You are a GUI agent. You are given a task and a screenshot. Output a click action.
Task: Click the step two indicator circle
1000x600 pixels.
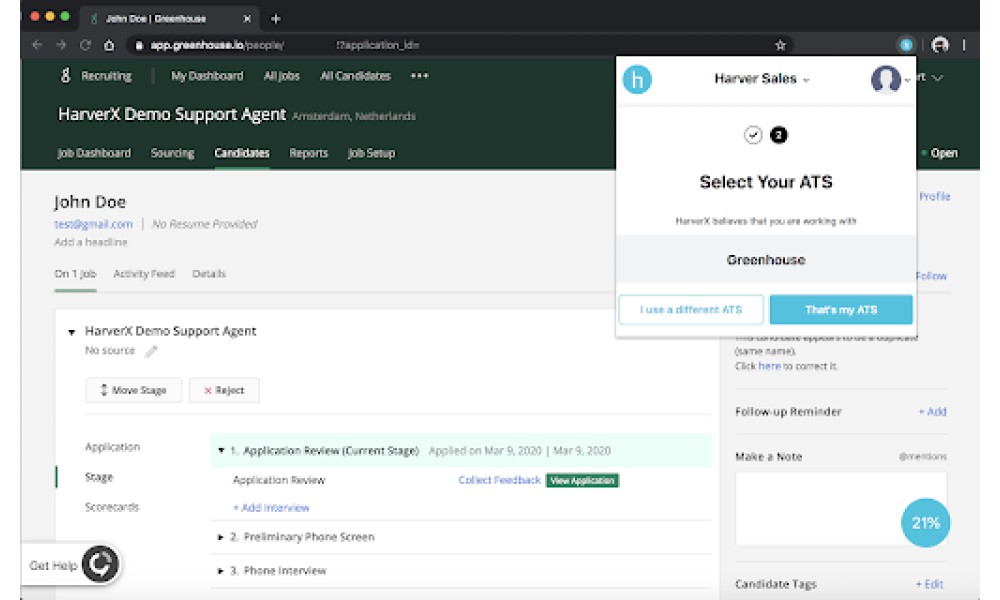(778, 135)
